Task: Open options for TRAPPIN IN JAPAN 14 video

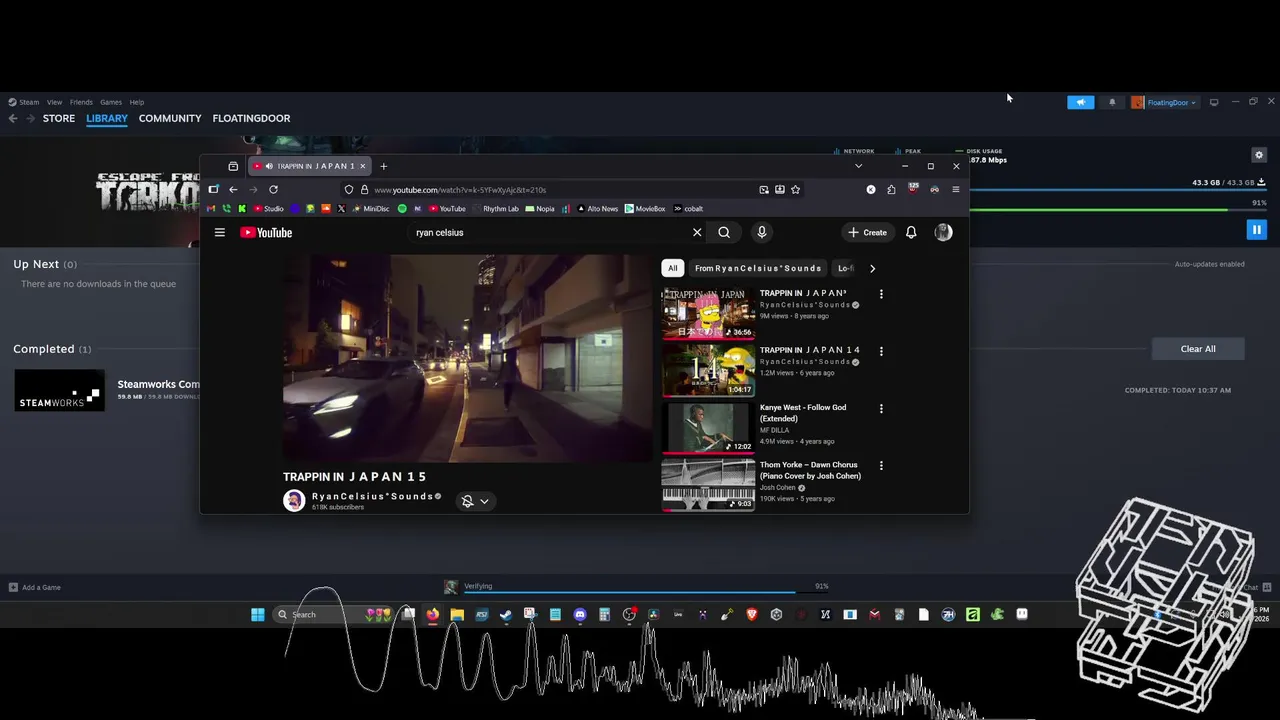Action: pyautogui.click(x=881, y=351)
